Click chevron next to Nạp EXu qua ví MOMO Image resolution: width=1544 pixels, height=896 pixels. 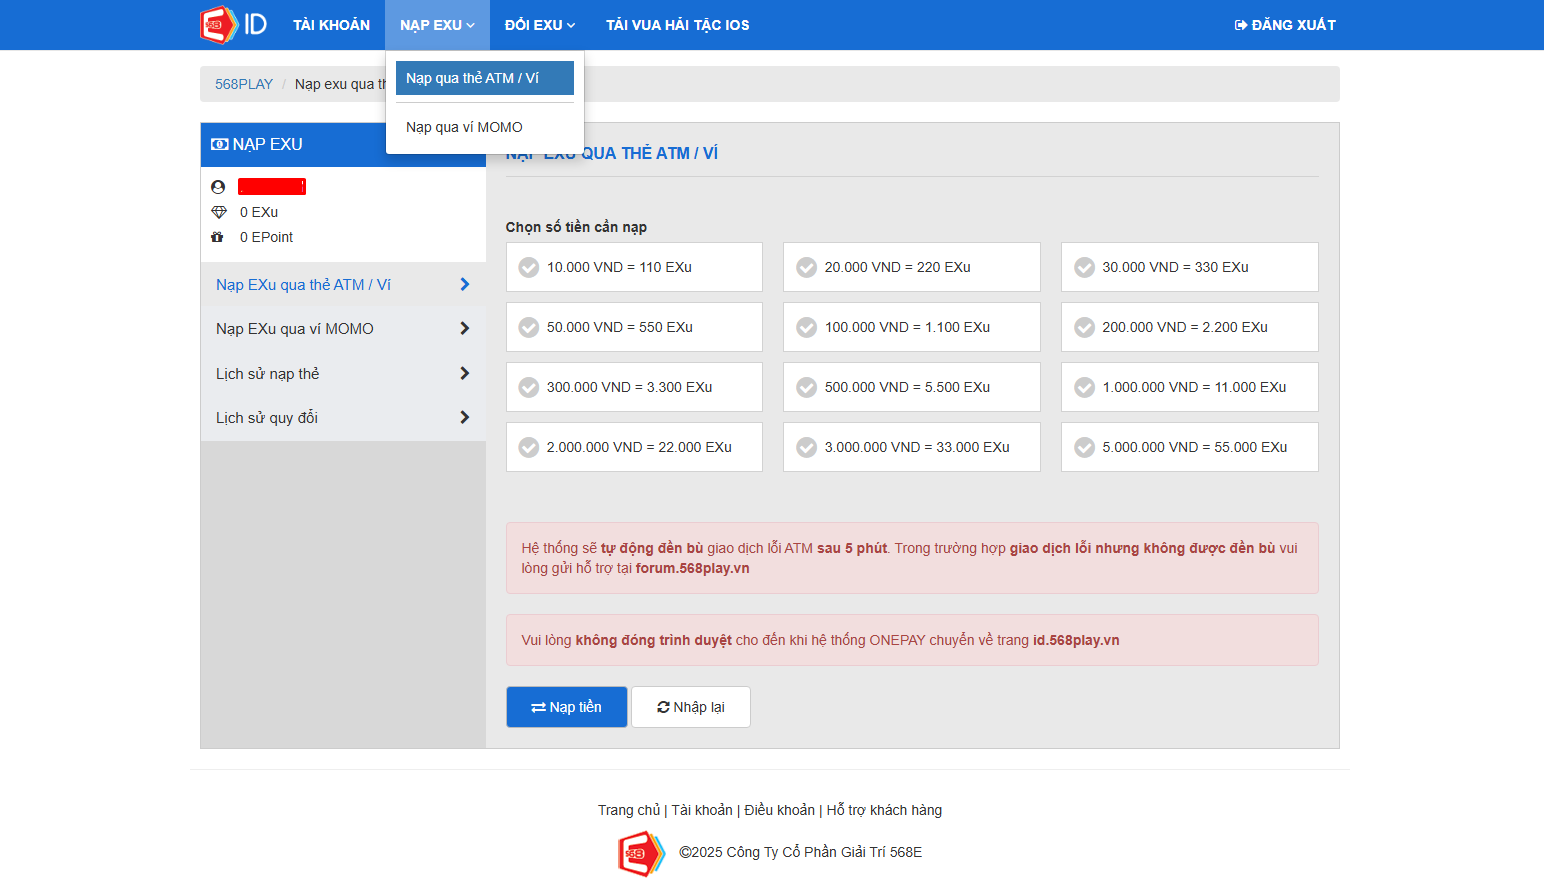point(464,329)
